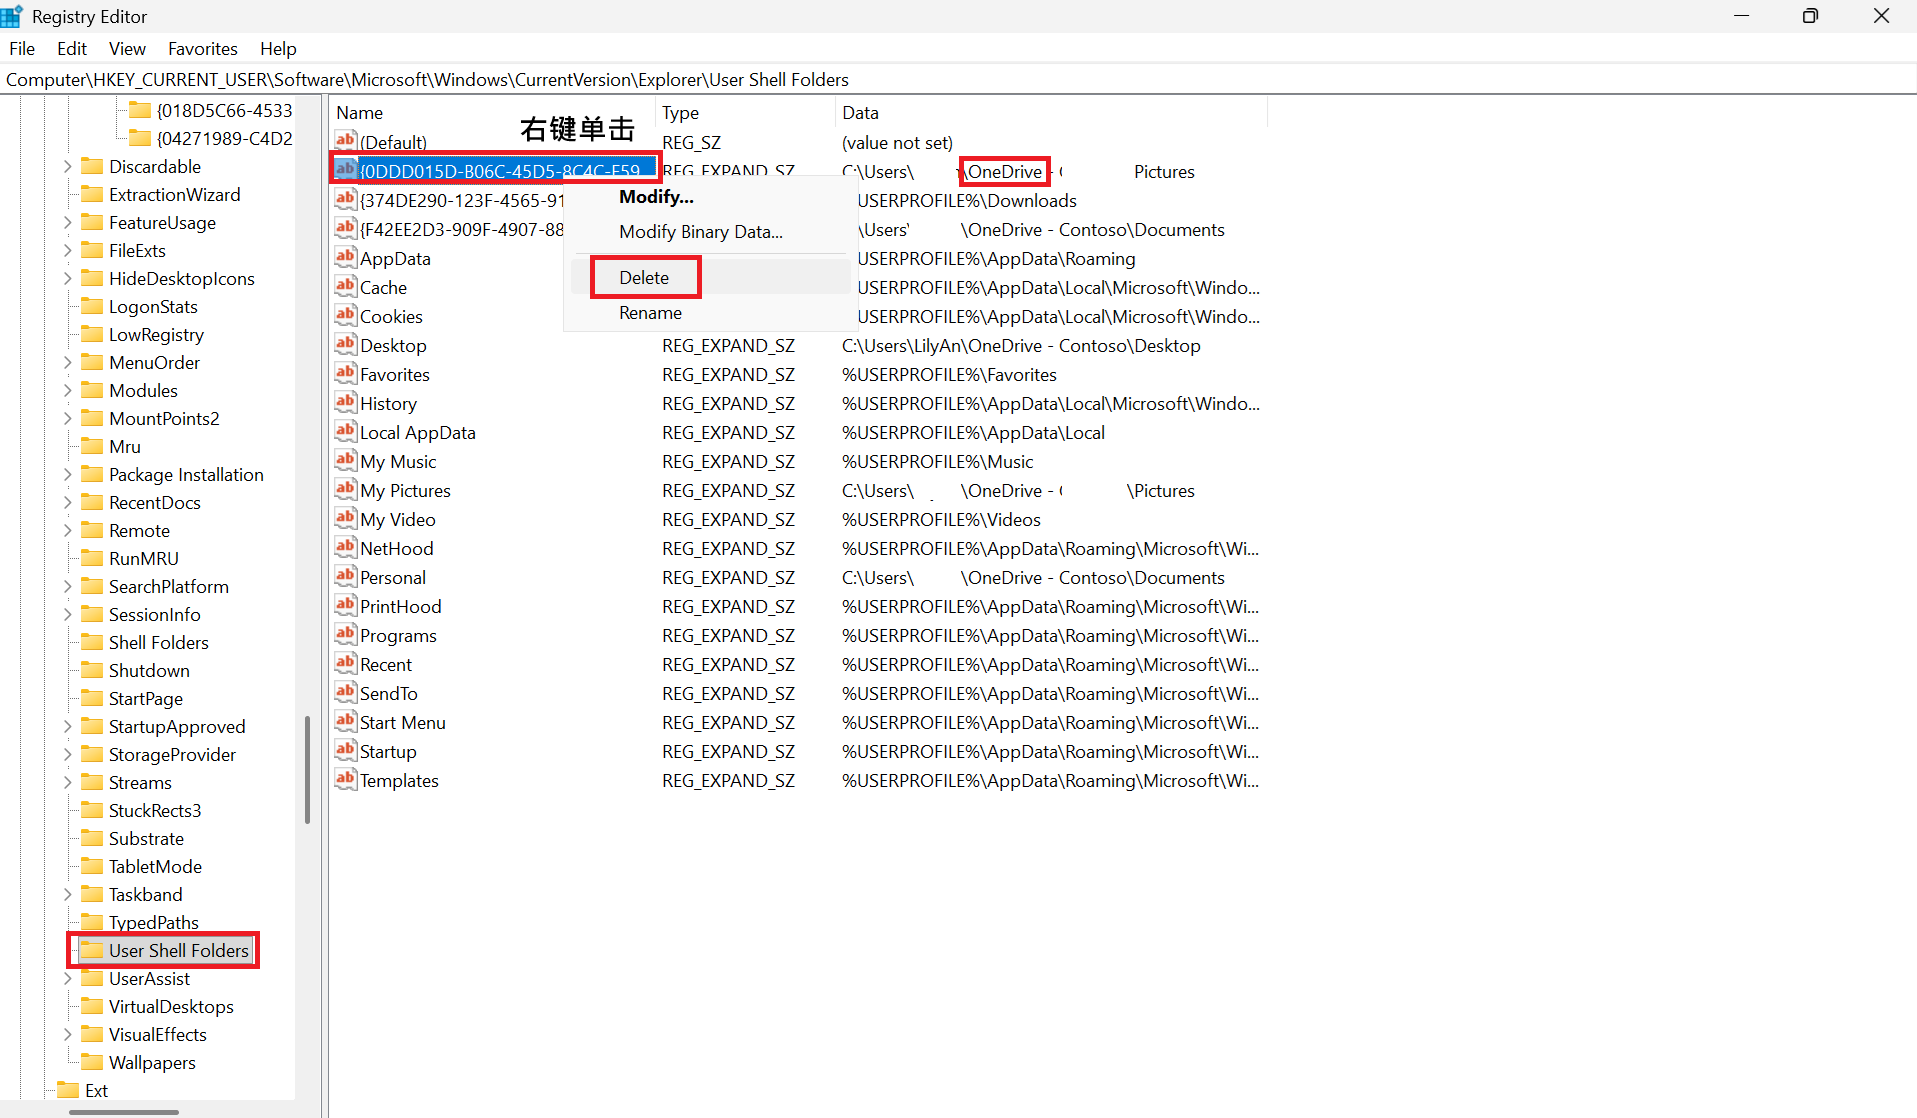The width and height of the screenshot is (1917, 1118).
Task: Click the tree pane vertical scrollbar thumb
Action: tap(307, 769)
